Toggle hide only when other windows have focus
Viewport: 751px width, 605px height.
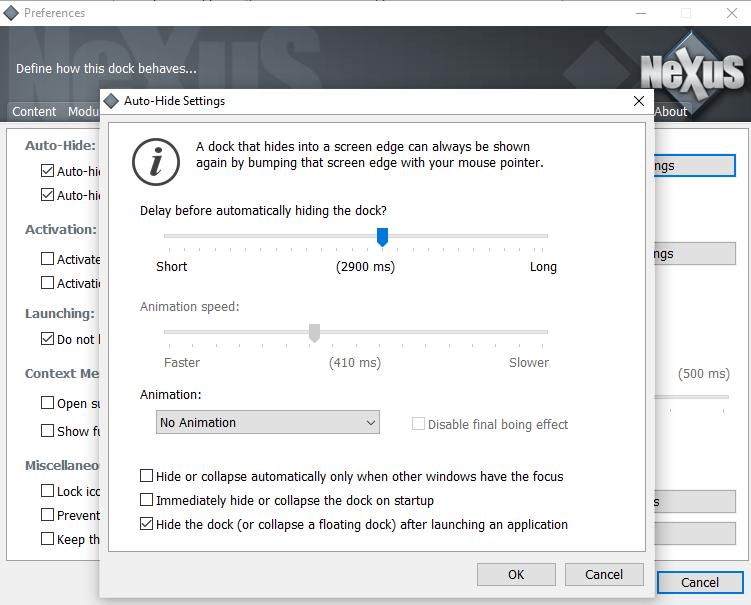click(x=148, y=476)
